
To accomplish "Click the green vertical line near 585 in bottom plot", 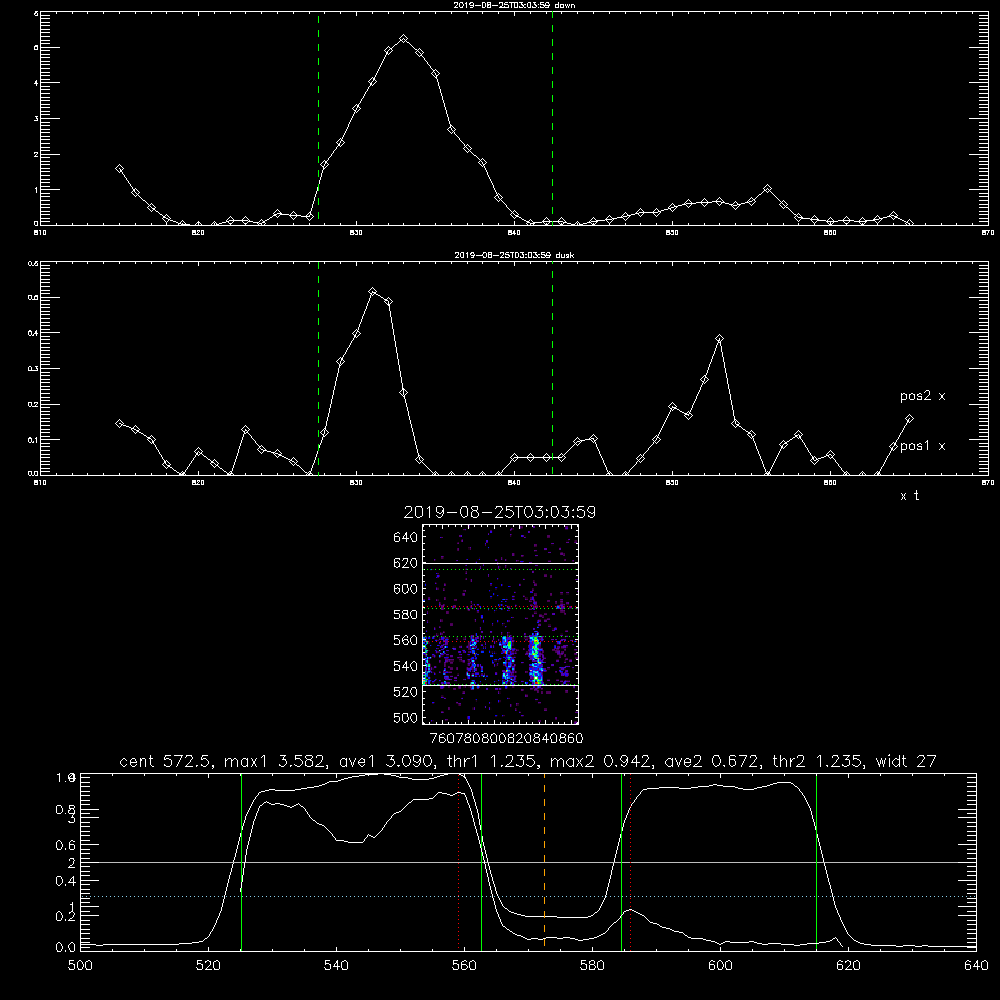I will point(621,861).
